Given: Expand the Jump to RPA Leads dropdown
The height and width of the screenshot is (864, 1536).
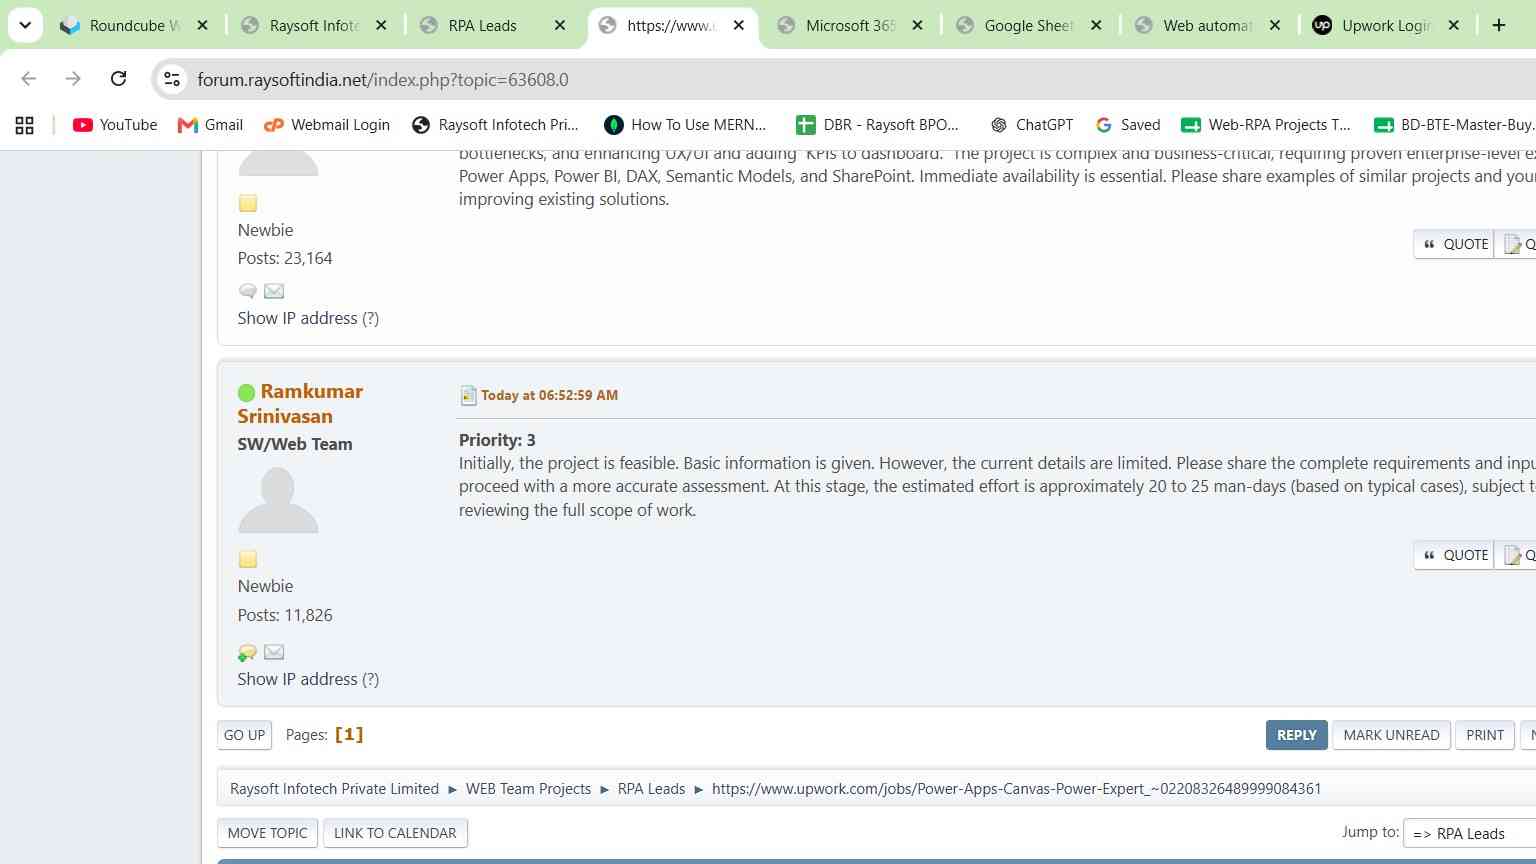Looking at the screenshot, I should click(1469, 833).
